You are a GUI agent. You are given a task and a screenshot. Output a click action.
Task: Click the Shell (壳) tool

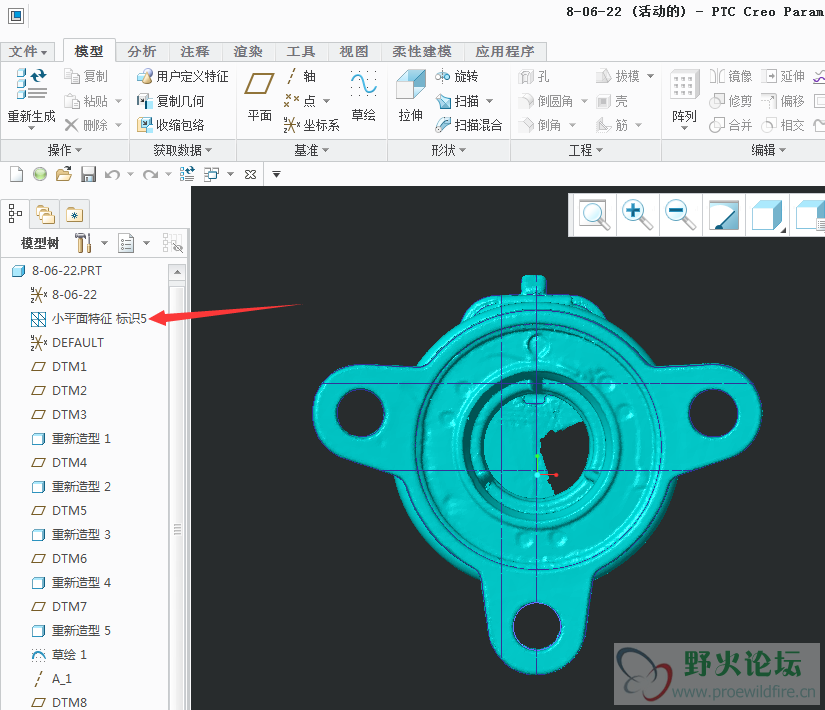tap(612, 101)
